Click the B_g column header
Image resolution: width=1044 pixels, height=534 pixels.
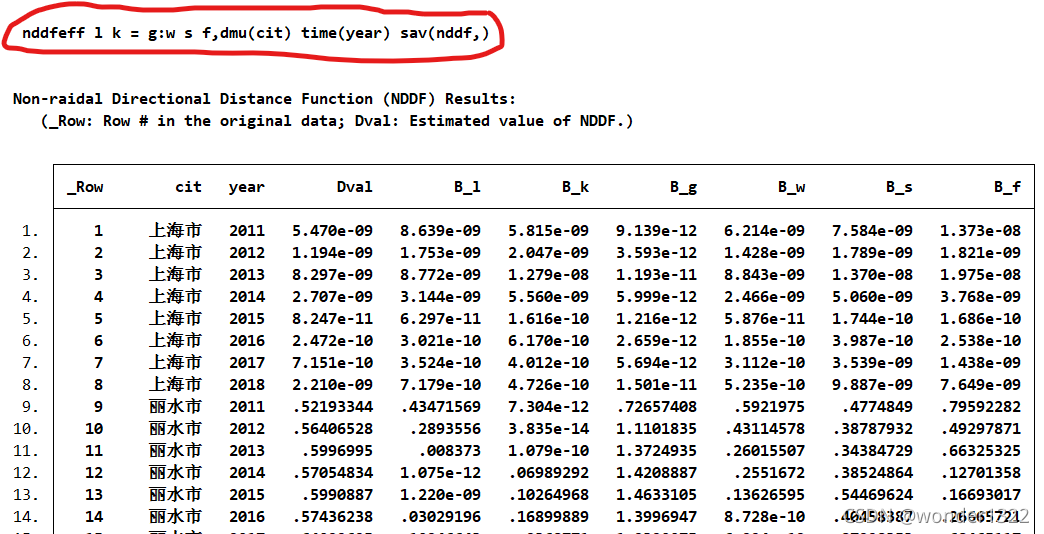tap(683, 187)
